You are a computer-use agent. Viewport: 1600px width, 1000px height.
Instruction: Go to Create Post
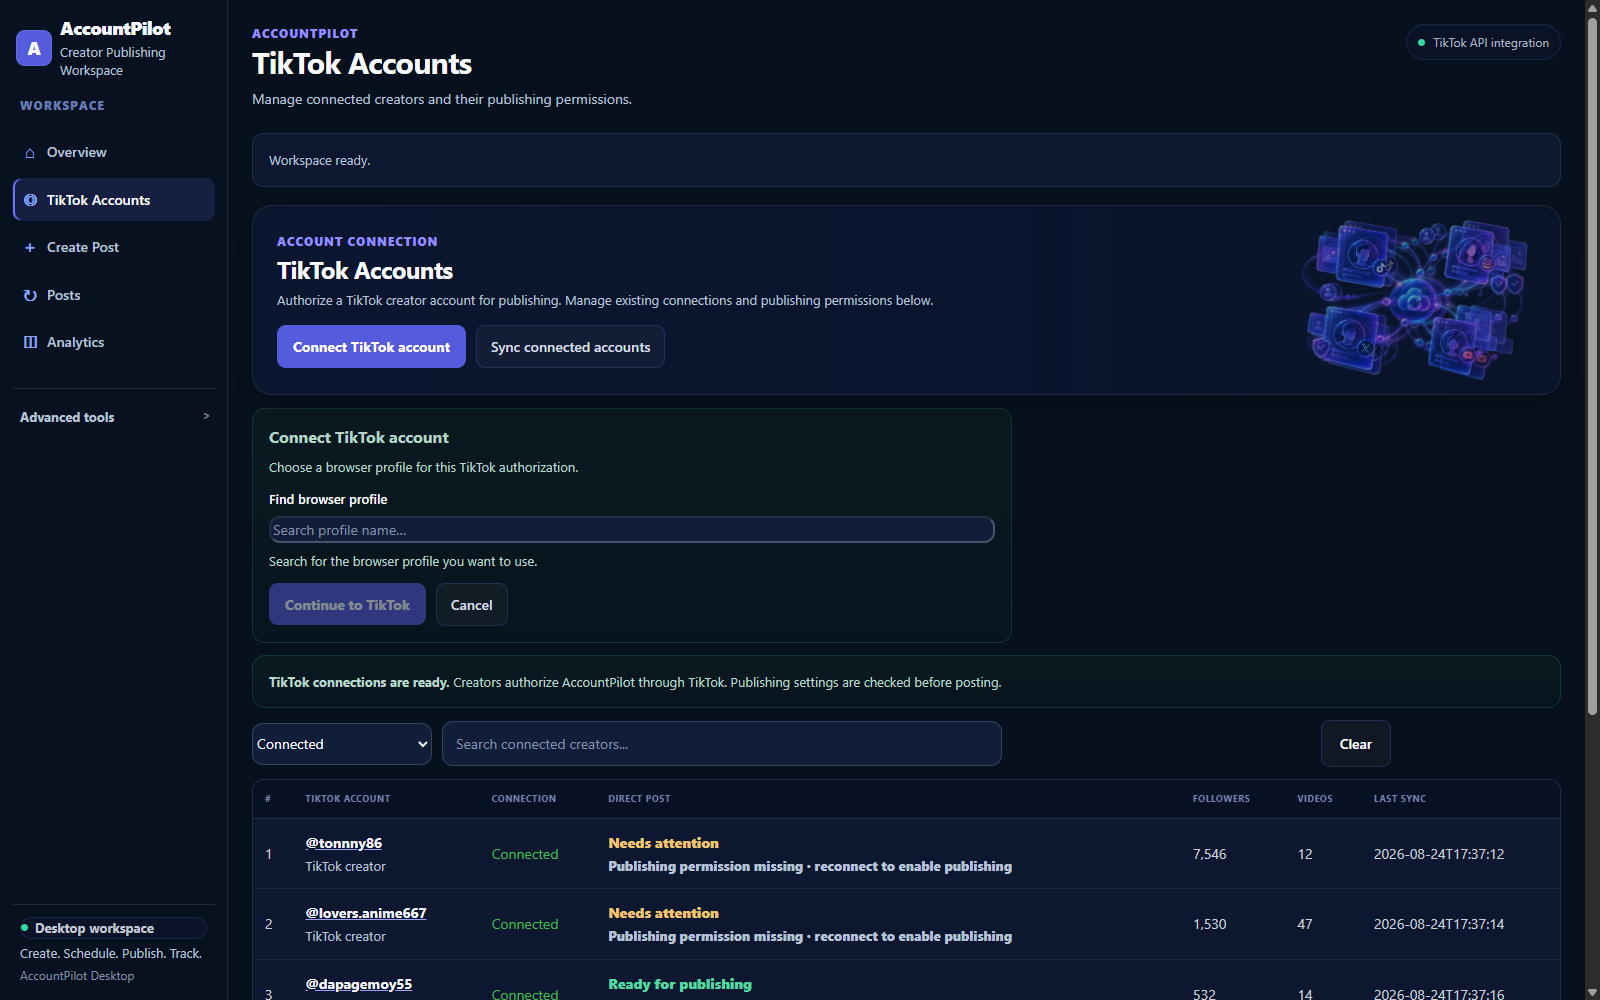click(x=114, y=247)
